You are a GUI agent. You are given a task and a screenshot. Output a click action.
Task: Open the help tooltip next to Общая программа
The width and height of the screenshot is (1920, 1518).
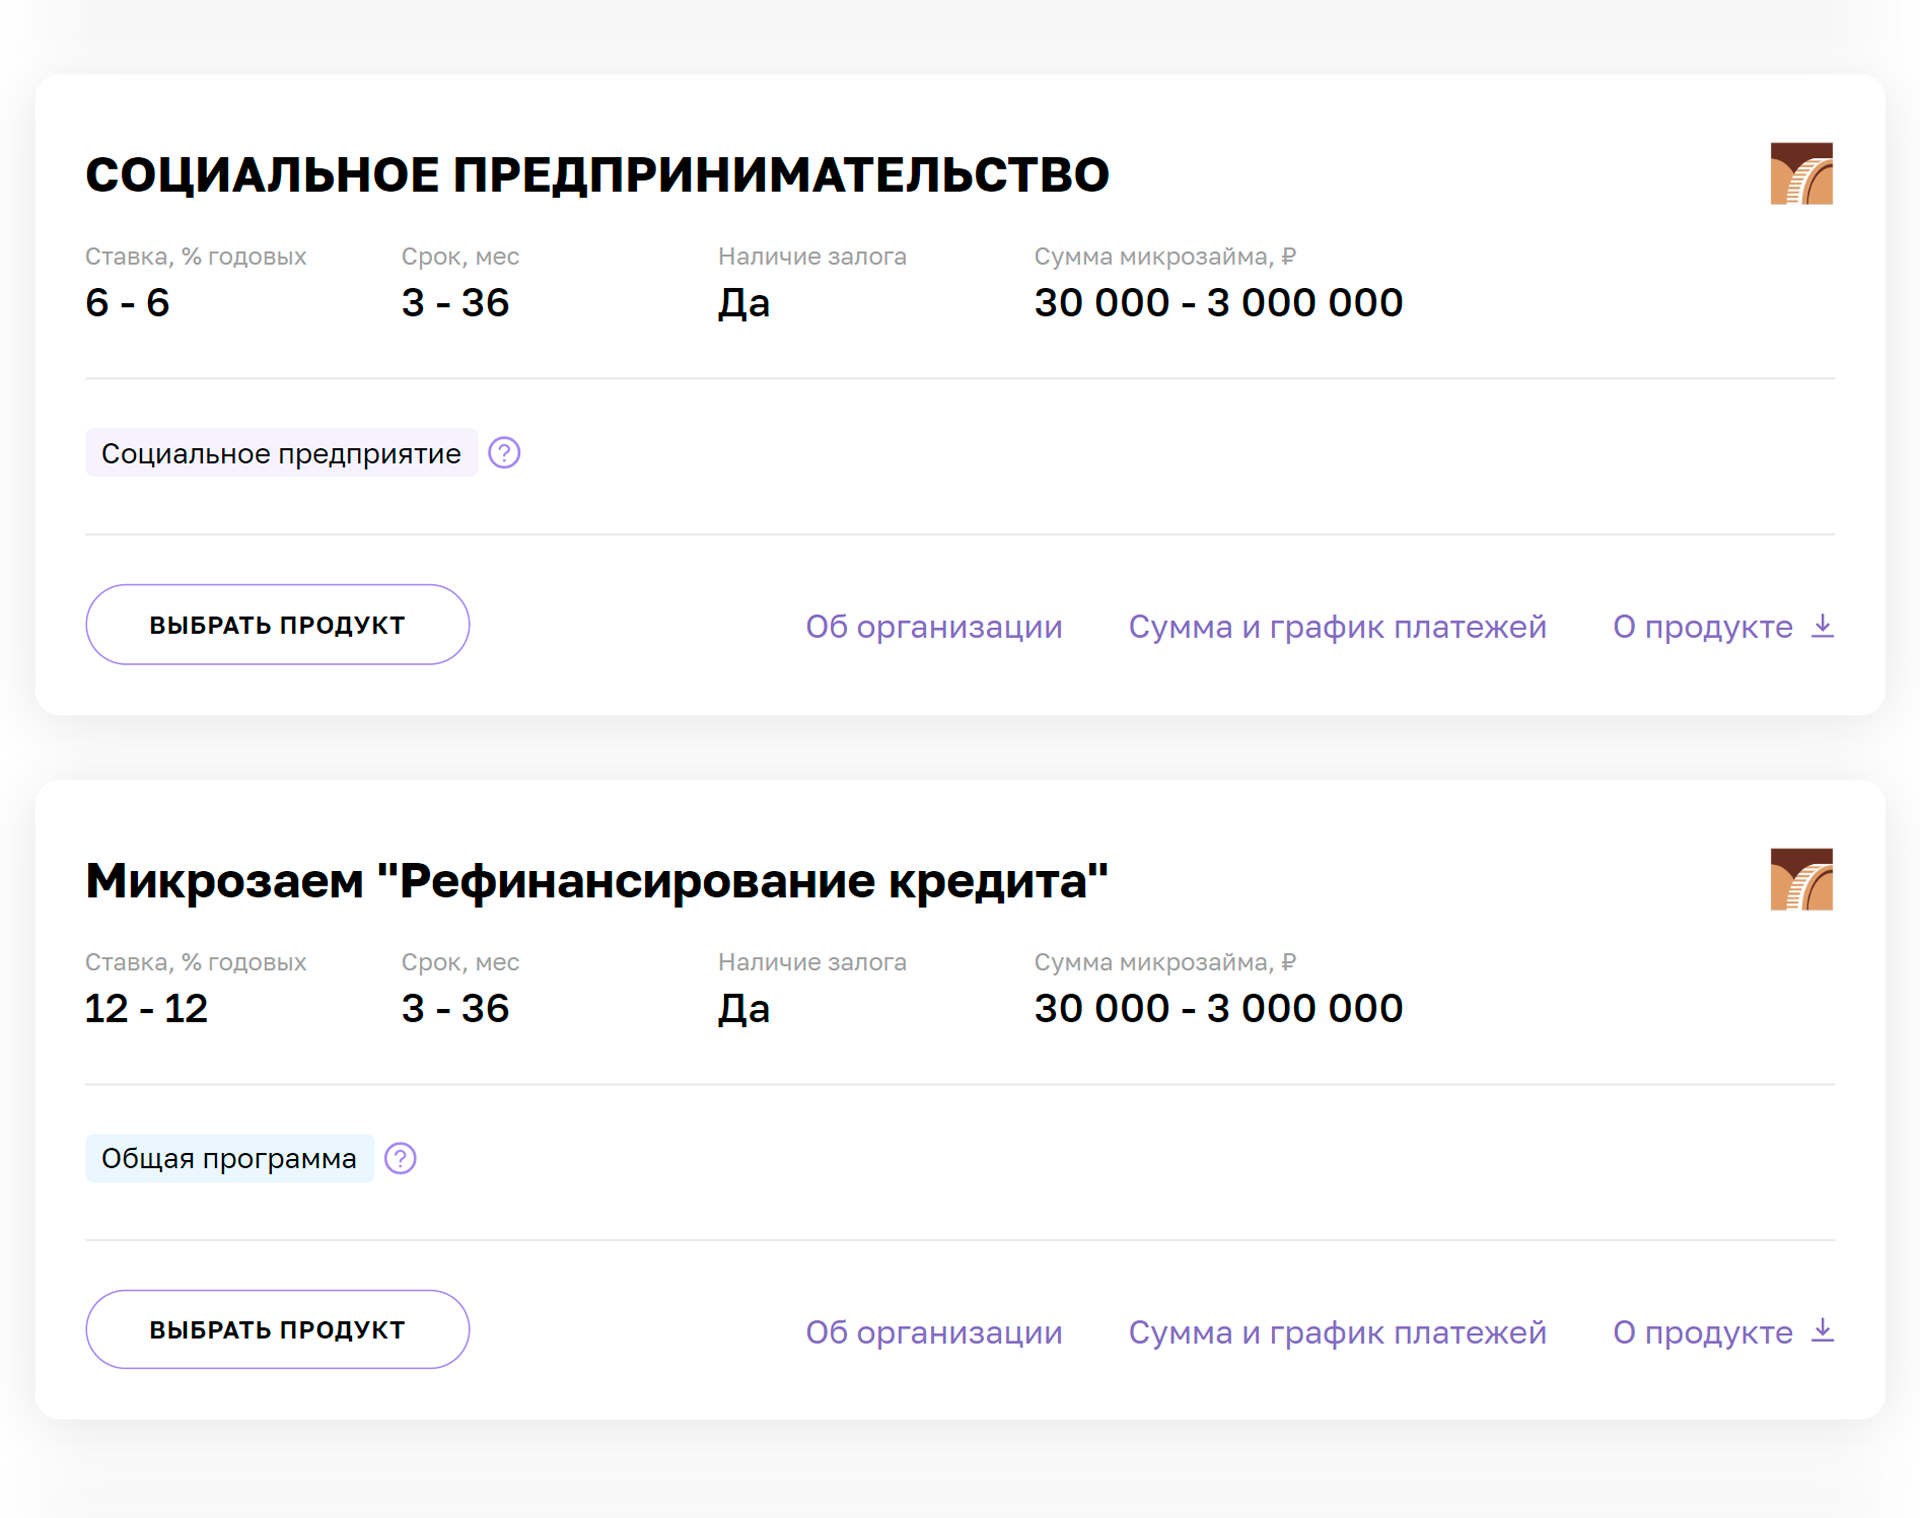click(x=400, y=1158)
